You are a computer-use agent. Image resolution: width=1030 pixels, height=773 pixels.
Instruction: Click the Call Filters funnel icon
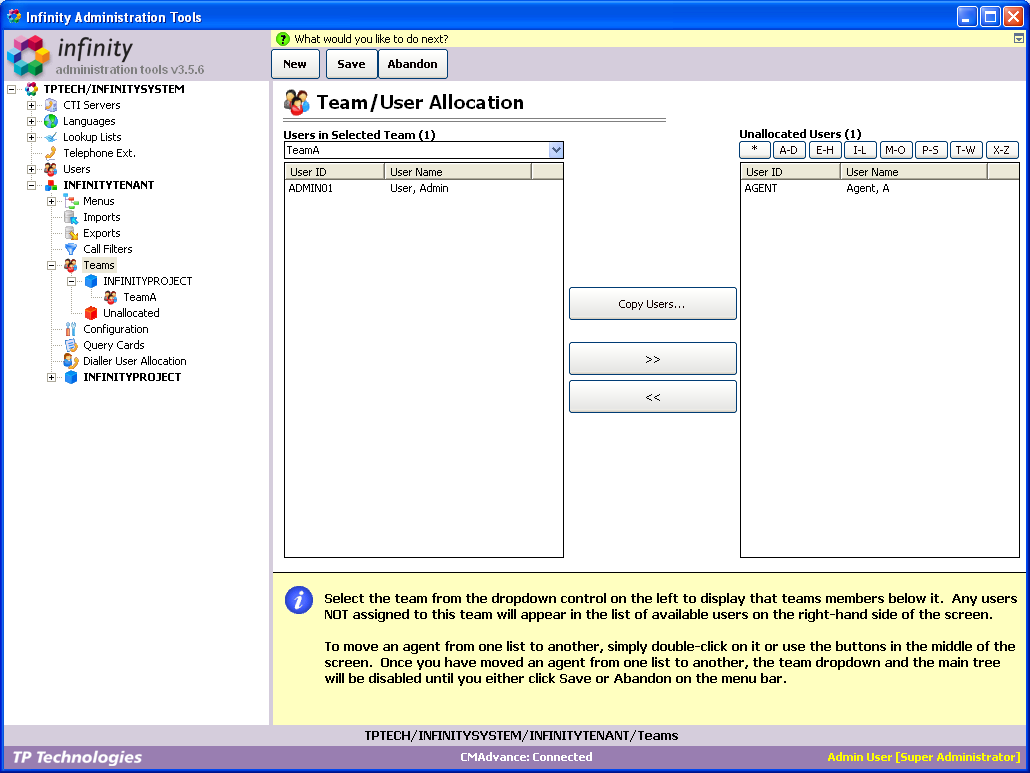pos(71,249)
